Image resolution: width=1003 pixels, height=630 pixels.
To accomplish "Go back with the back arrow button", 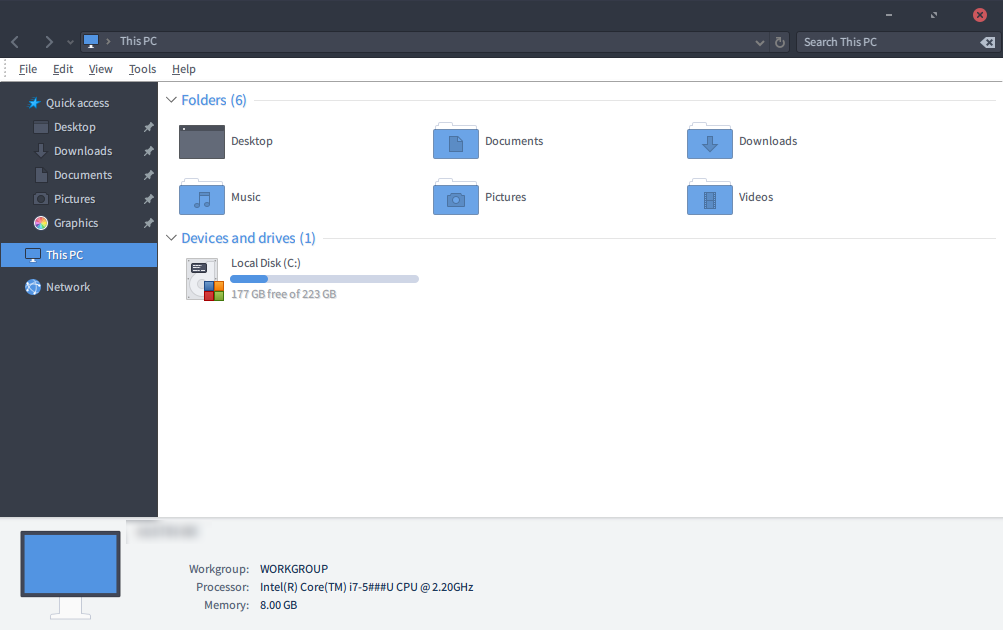I will click(15, 42).
